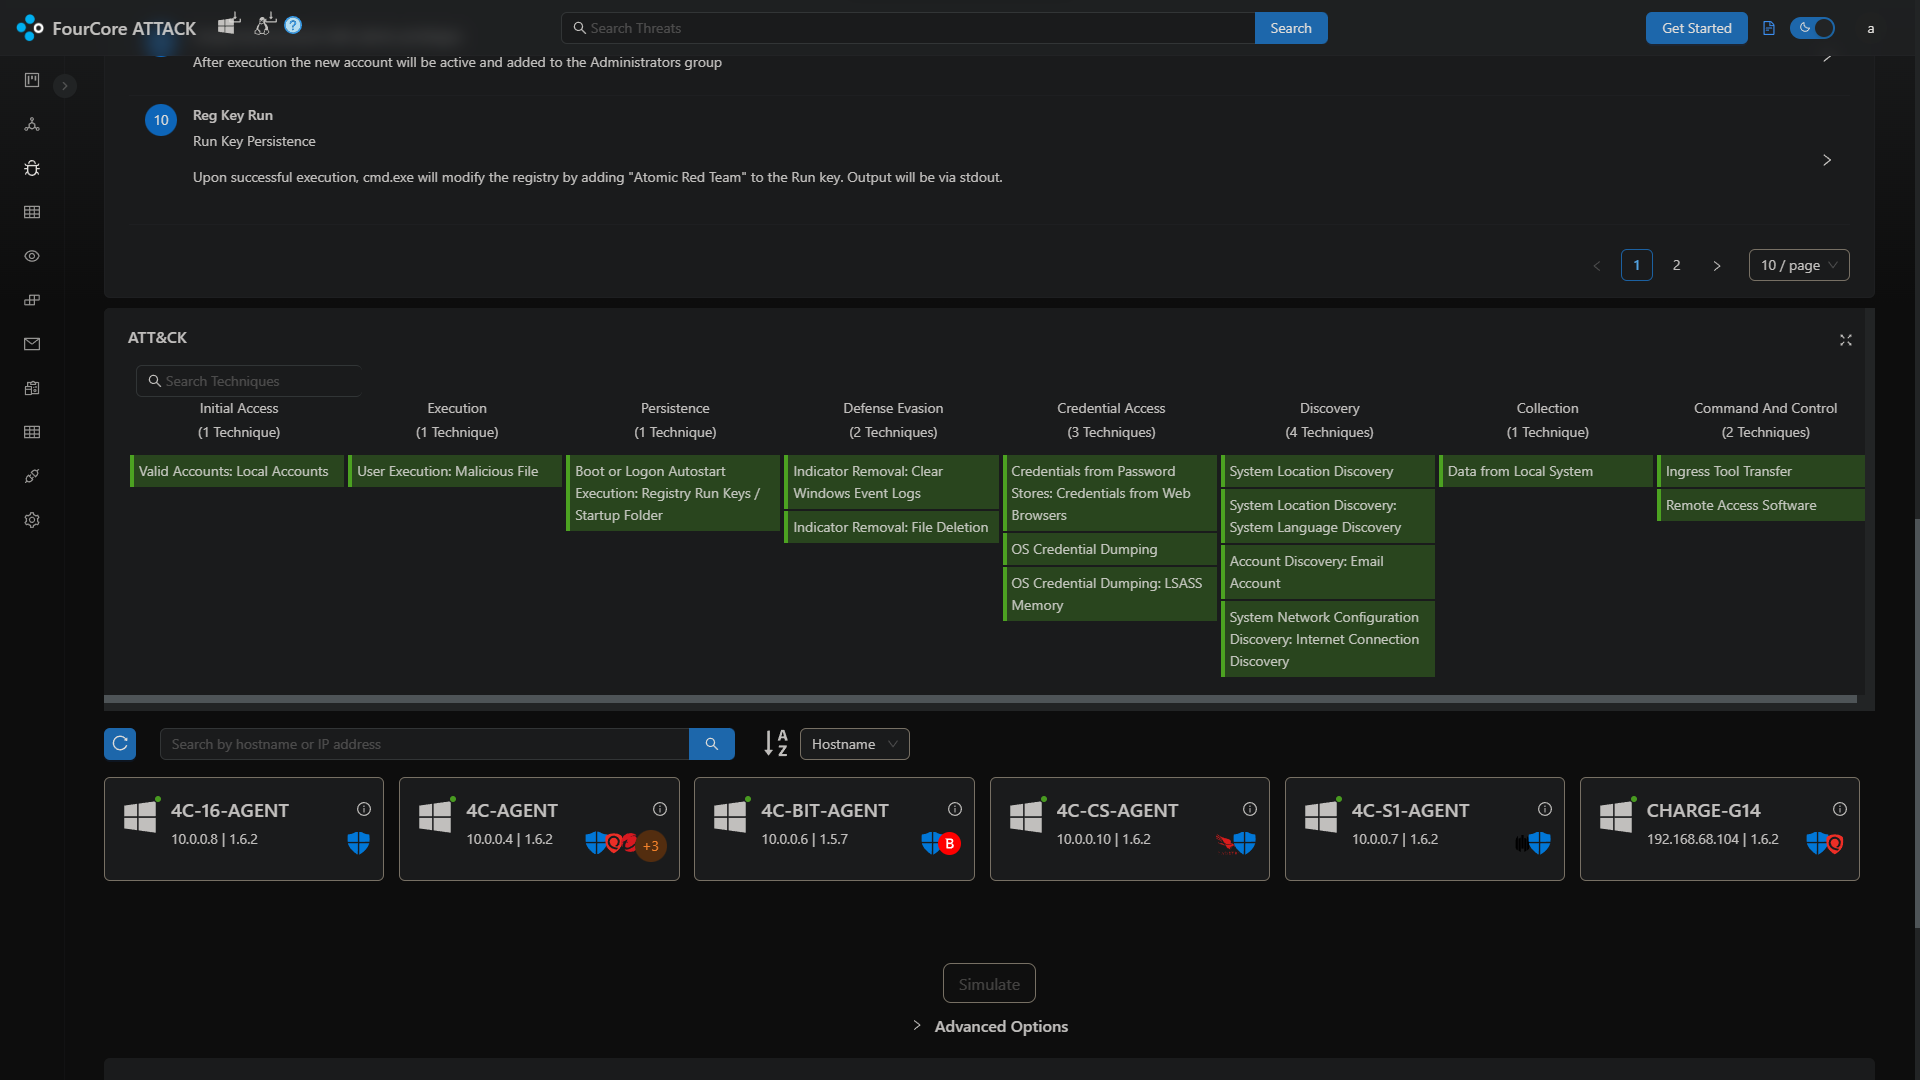Click the Simulate button

[989, 984]
